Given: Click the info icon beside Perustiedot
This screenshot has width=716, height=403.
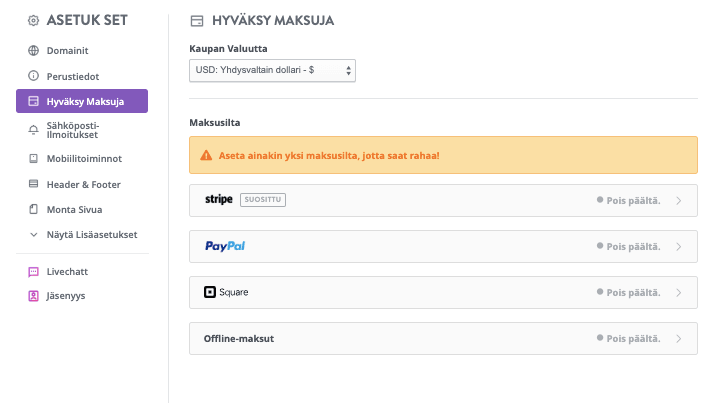Looking at the screenshot, I should [33, 75].
